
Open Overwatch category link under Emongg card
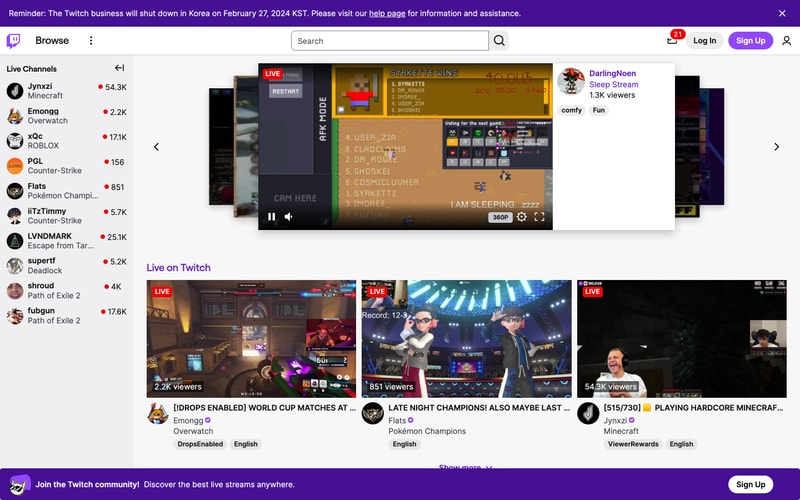point(193,431)
